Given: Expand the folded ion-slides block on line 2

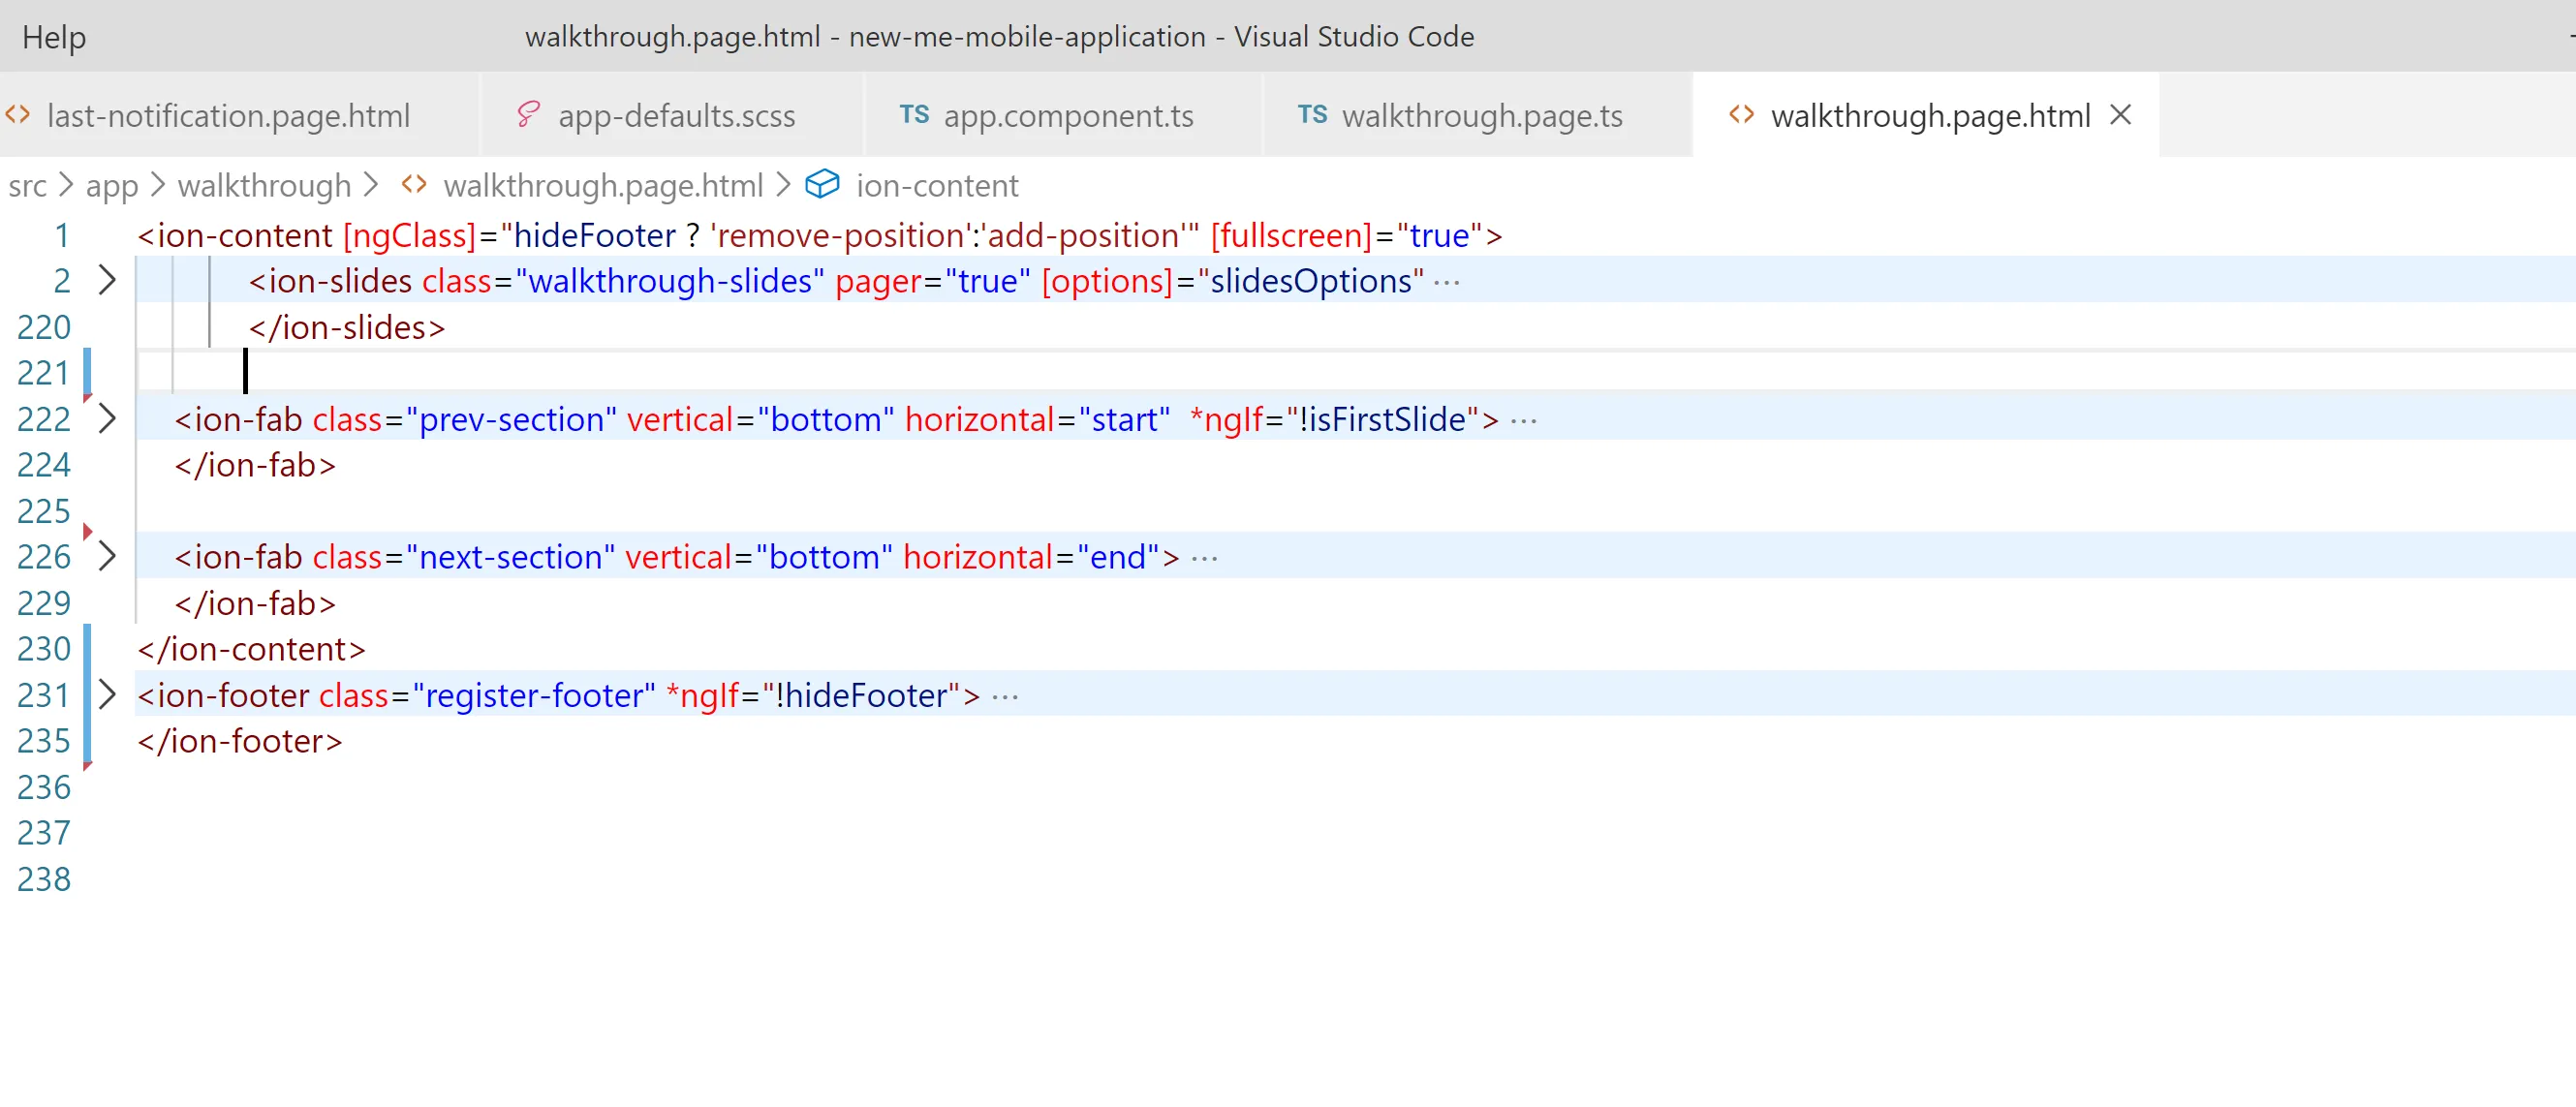Looking at the screenshot, I should (107, 280).
